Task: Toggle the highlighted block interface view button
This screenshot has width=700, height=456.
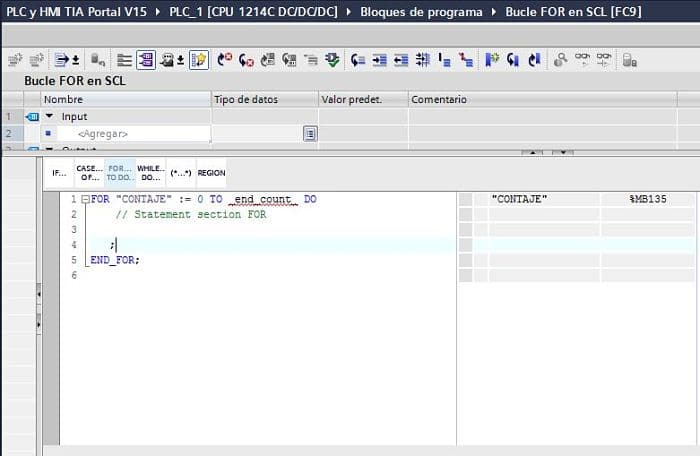Action: coord(146,60)
